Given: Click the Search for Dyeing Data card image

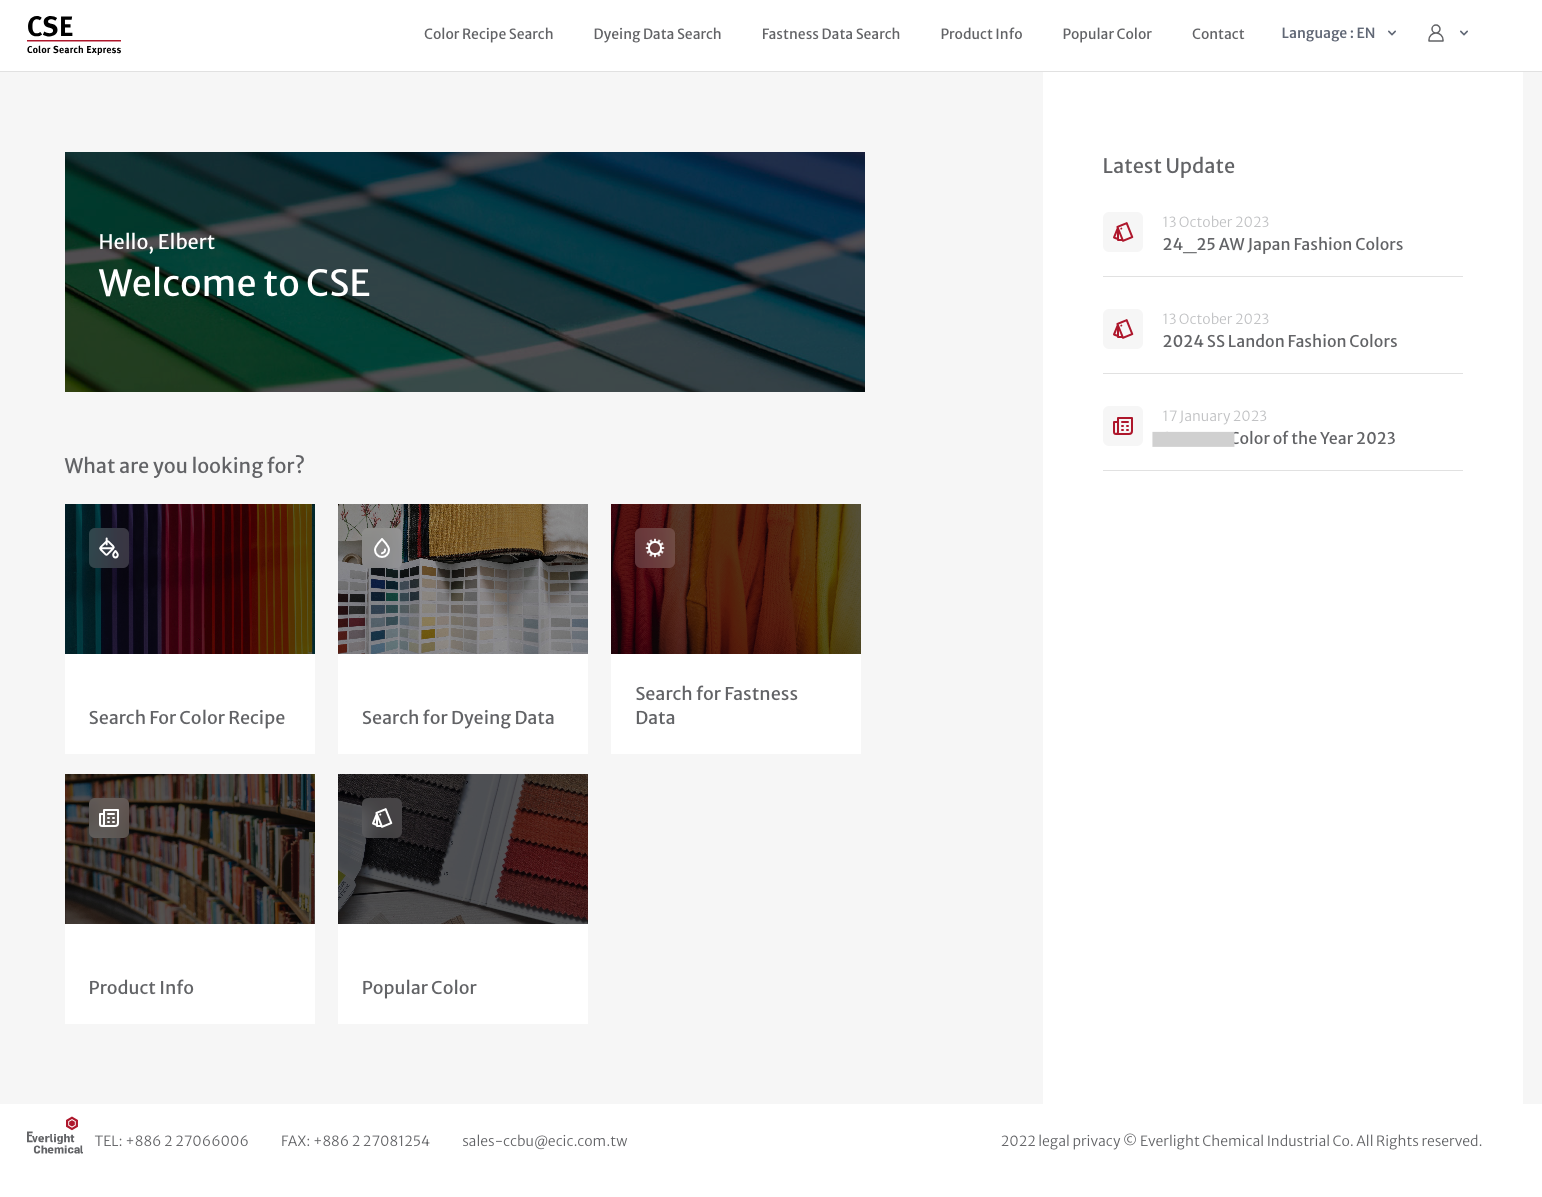Looking at the screenshot, I should pos(462,578).
